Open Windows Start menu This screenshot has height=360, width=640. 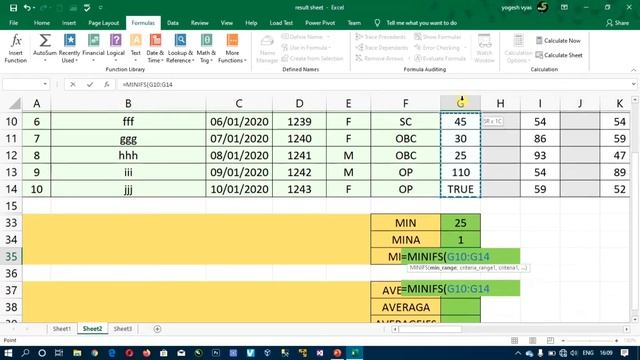point(8,353)
